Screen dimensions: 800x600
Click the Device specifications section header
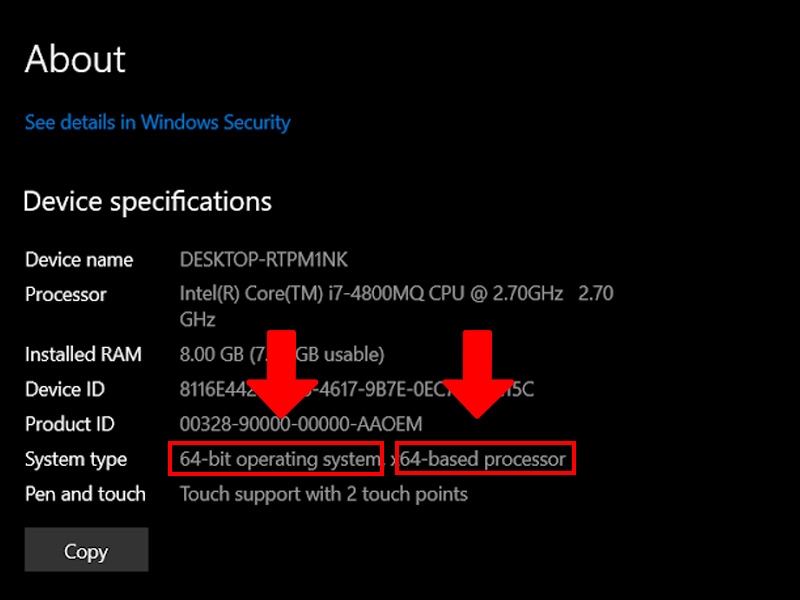pyautogui.click(x=146, y=201)
